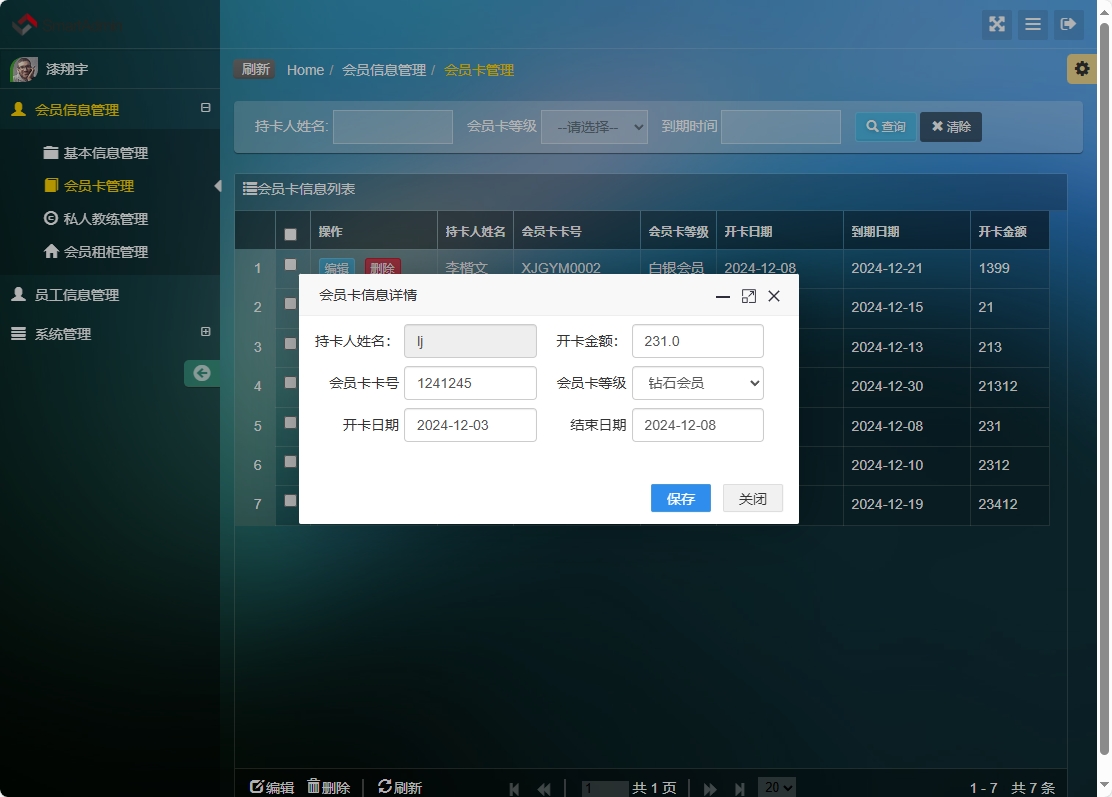Viewport: 1112px width, 797px height.
Task: Open the settings gear below the toolbar
Action: coord(1081,69)
